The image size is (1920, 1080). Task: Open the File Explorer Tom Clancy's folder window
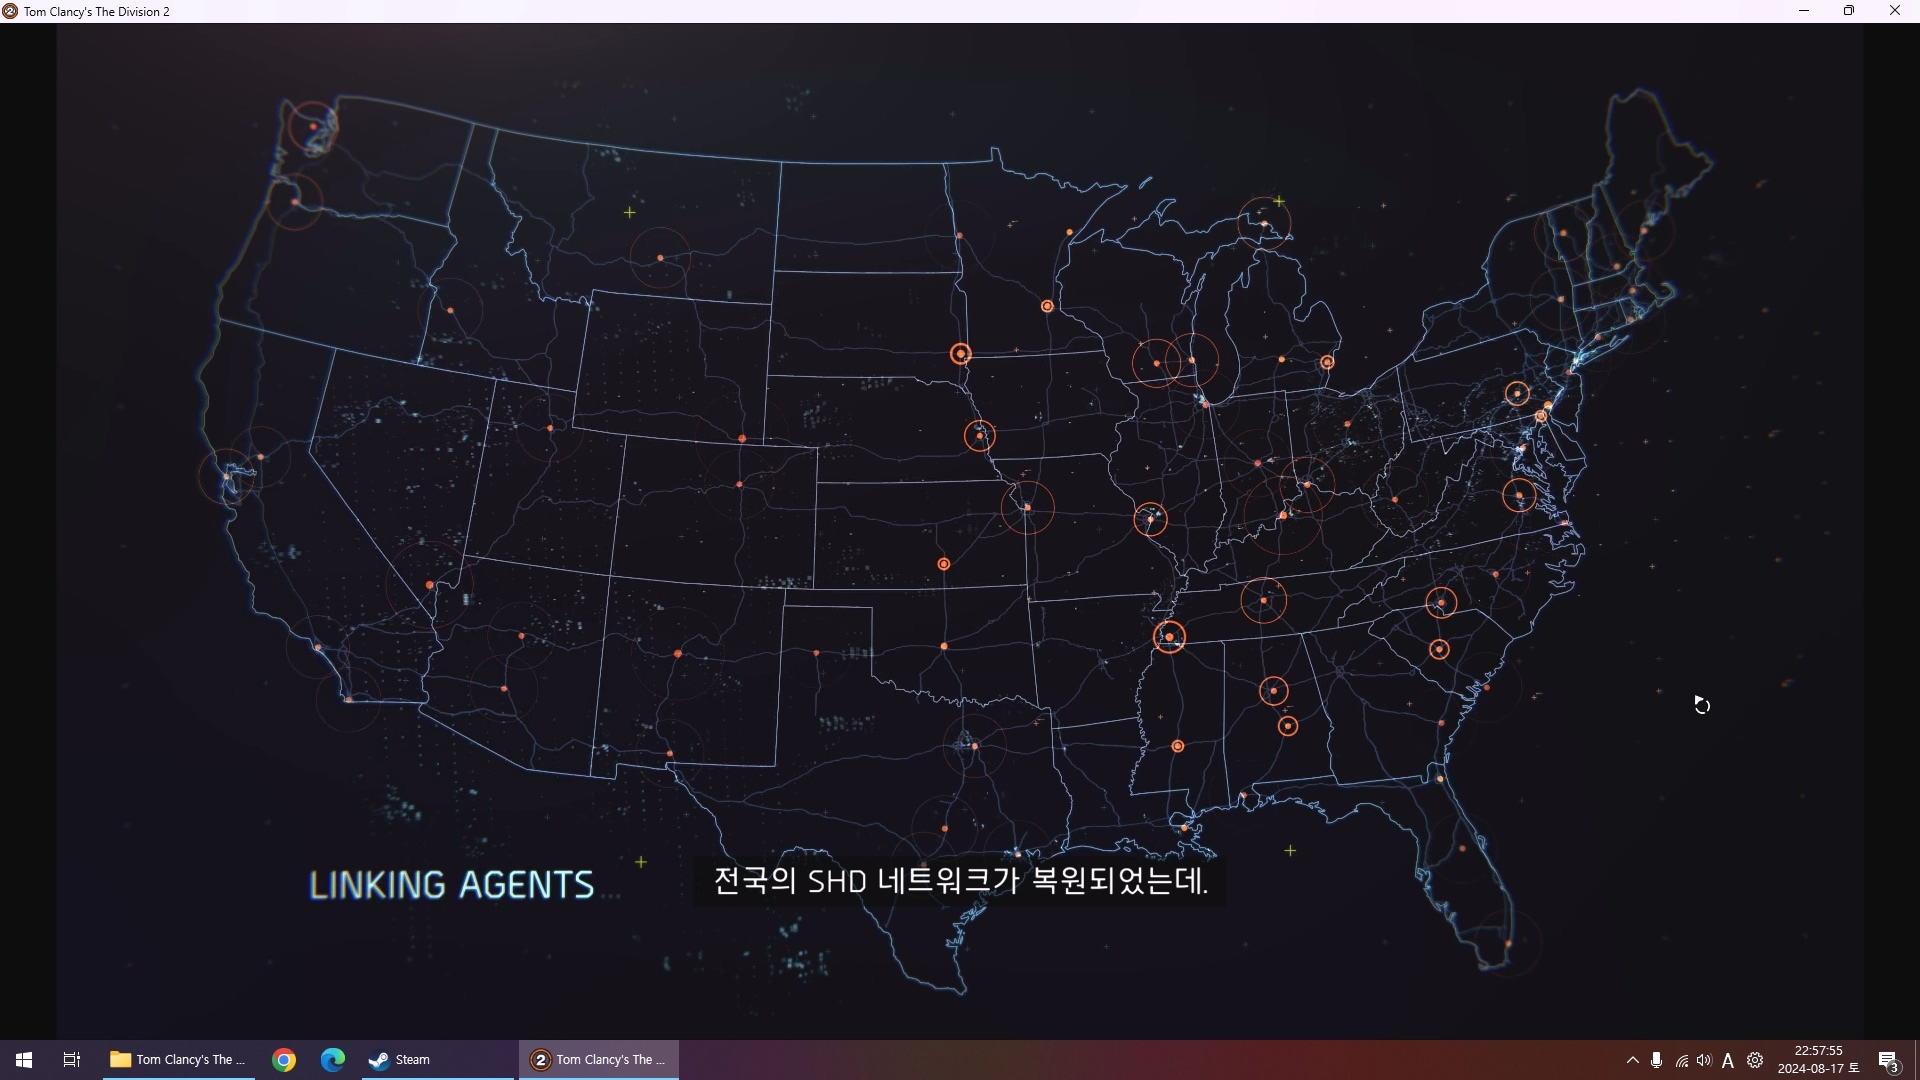178,1060
